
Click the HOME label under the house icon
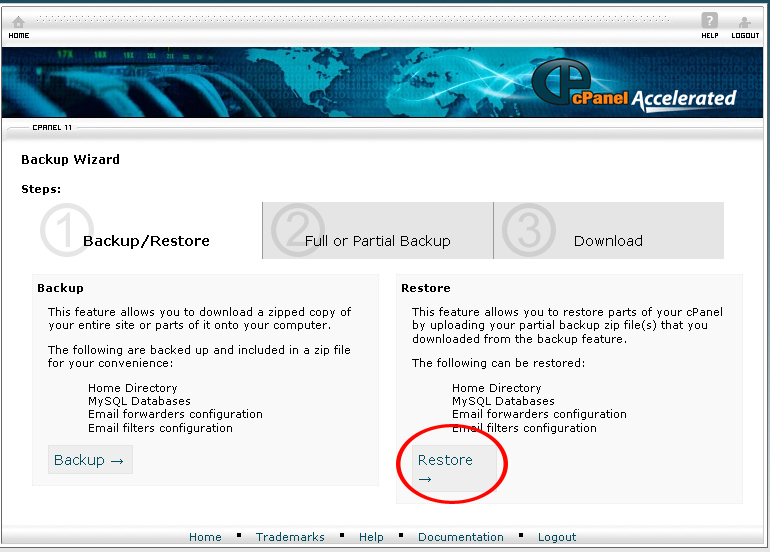tap(19, 35)
